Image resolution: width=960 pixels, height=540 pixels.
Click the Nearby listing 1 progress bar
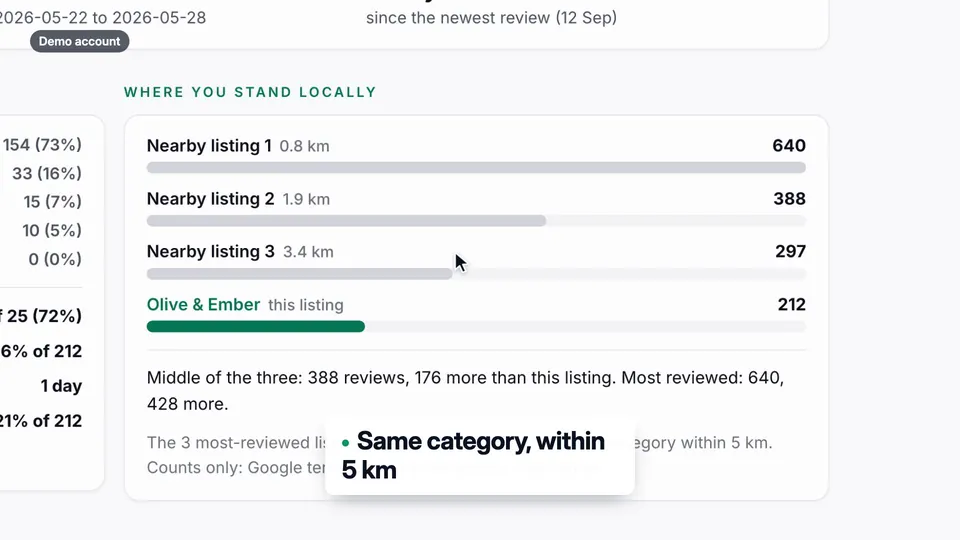pos(476,168)
